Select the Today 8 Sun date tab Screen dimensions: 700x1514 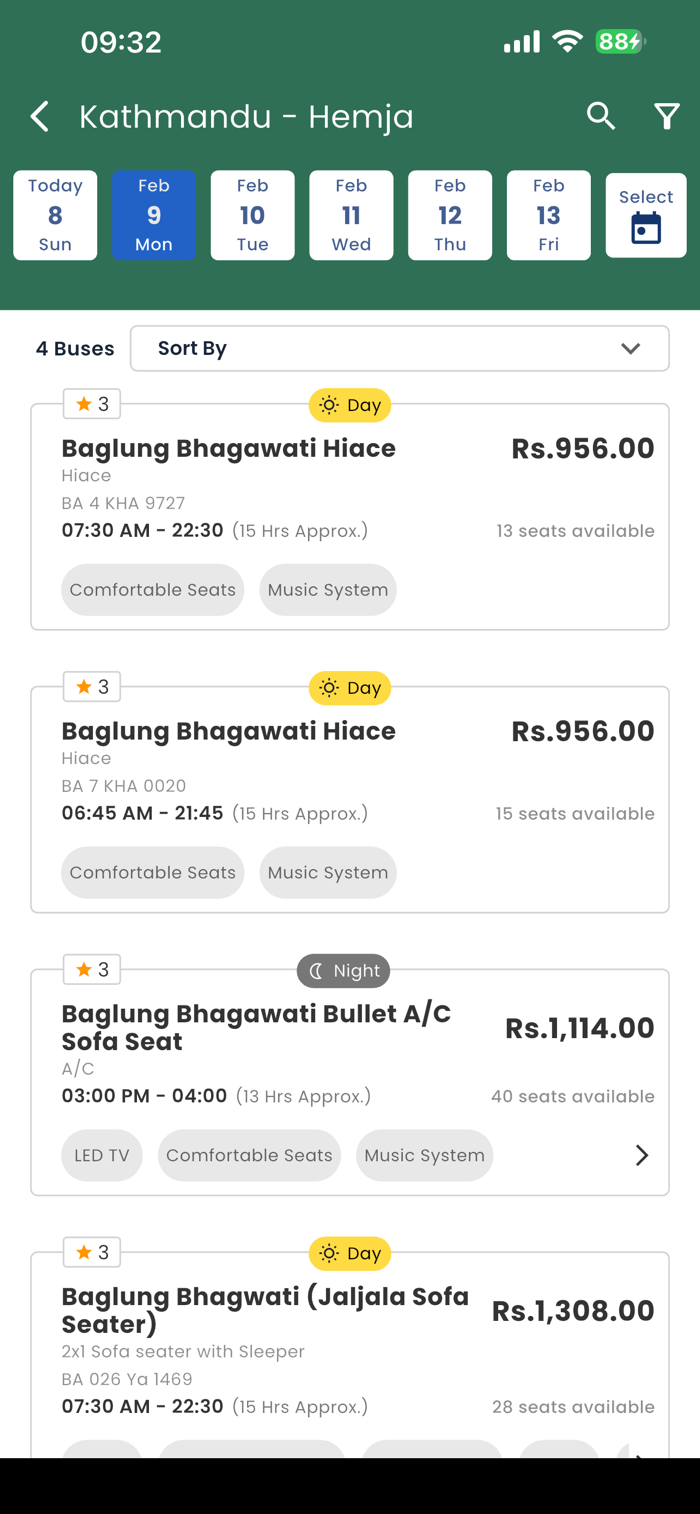55,215
